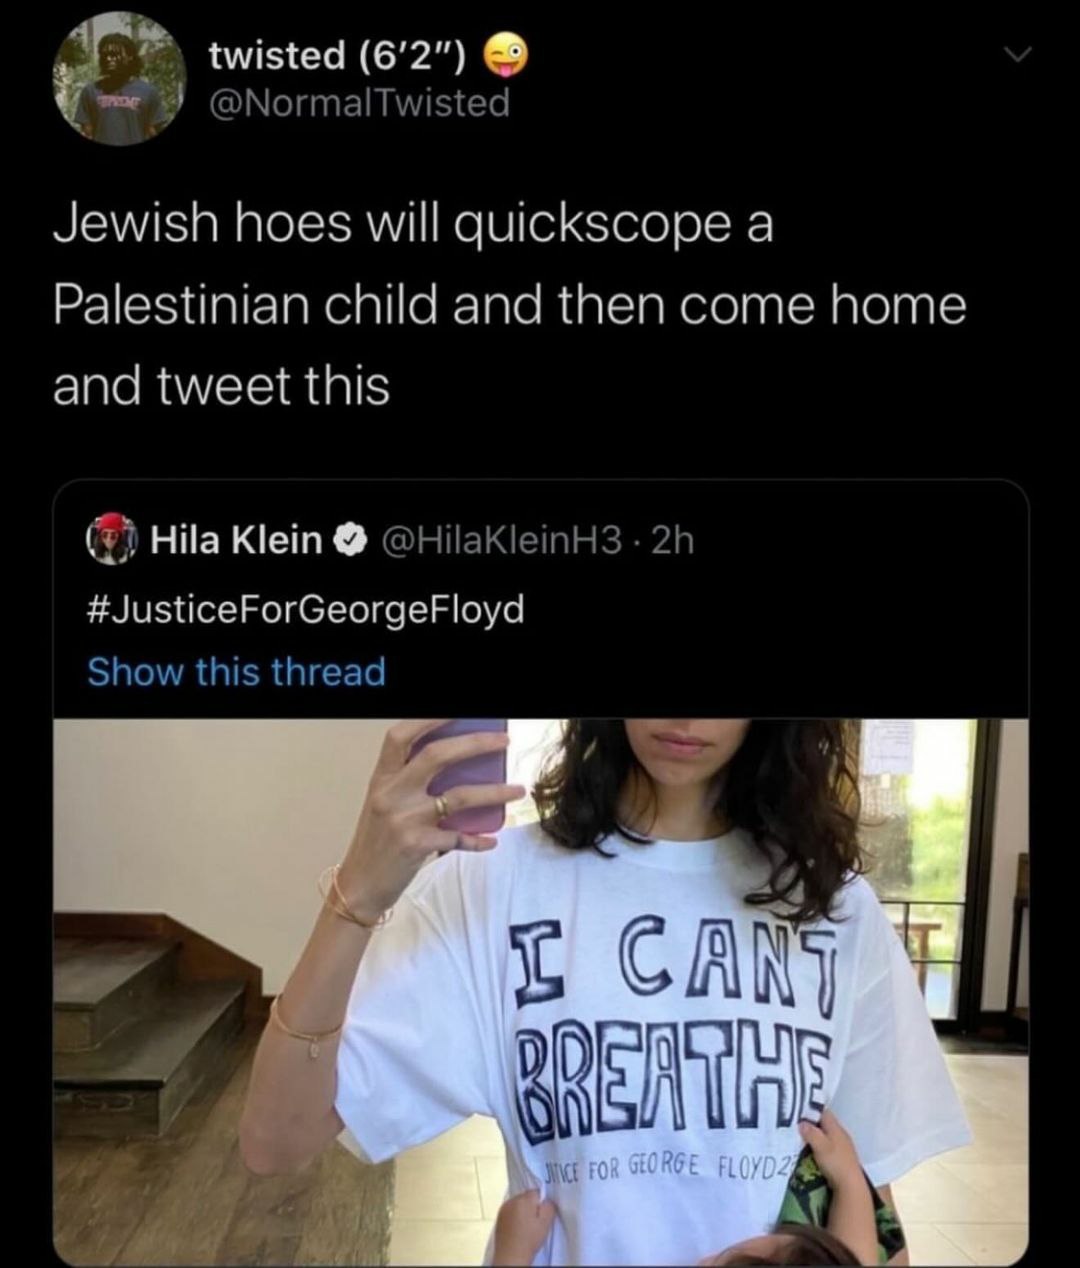Open the @NormalTwisted handle

click(x=358, y=103)
